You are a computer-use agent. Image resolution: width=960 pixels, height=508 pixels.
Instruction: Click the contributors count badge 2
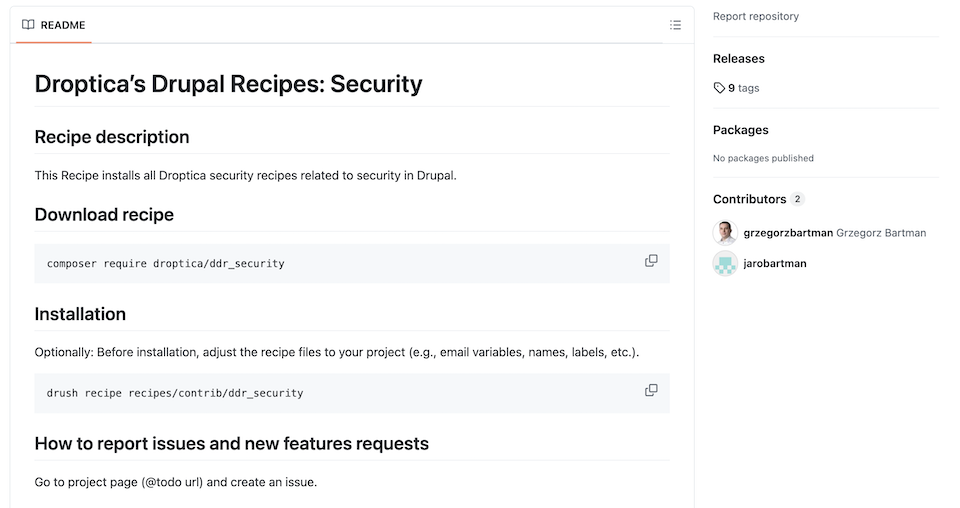tap(797, 199)
